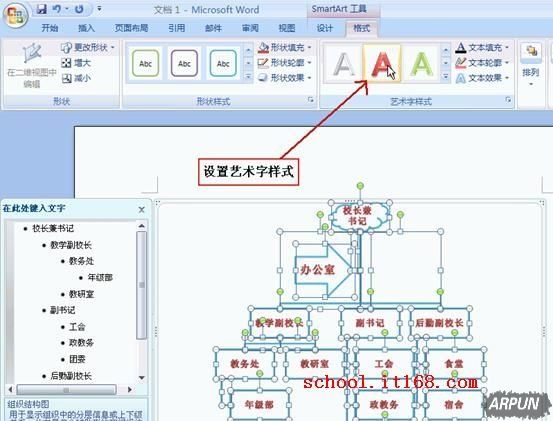Select the 教务处 box in diagram
553x421 pixels.
point(245,364)
